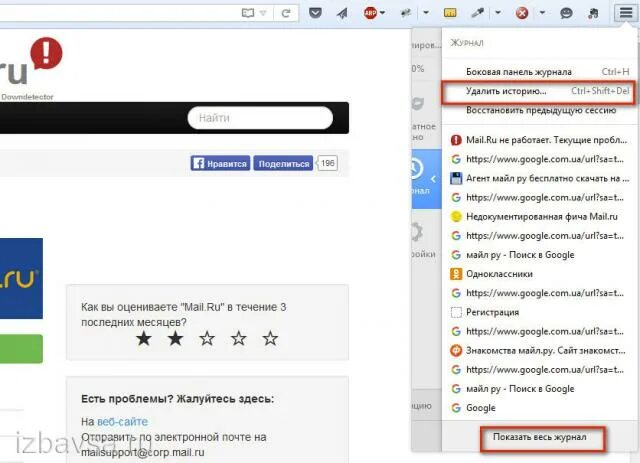Click the Adblock Plus ABP icon
Image resolution: width=640 pixels, height=463 pixels.
[370, 13]
